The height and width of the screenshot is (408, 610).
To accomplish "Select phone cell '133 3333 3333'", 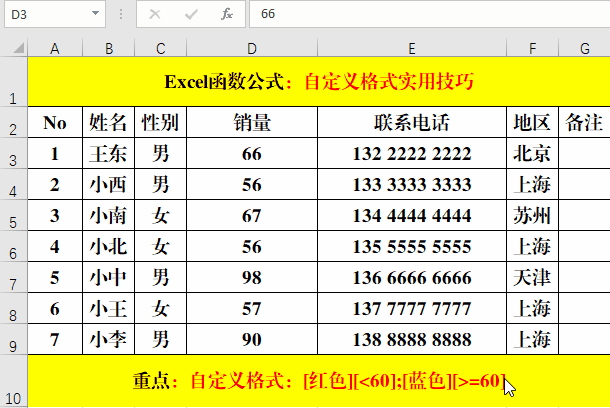I will pos(412,184).
